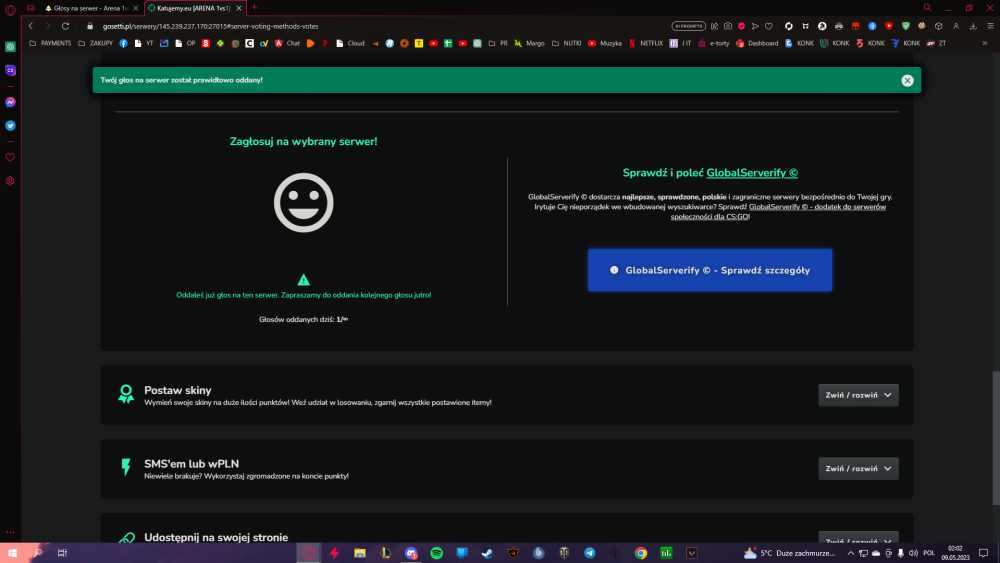
Task: Open the Windows Start menu
Action: [12, 553]
